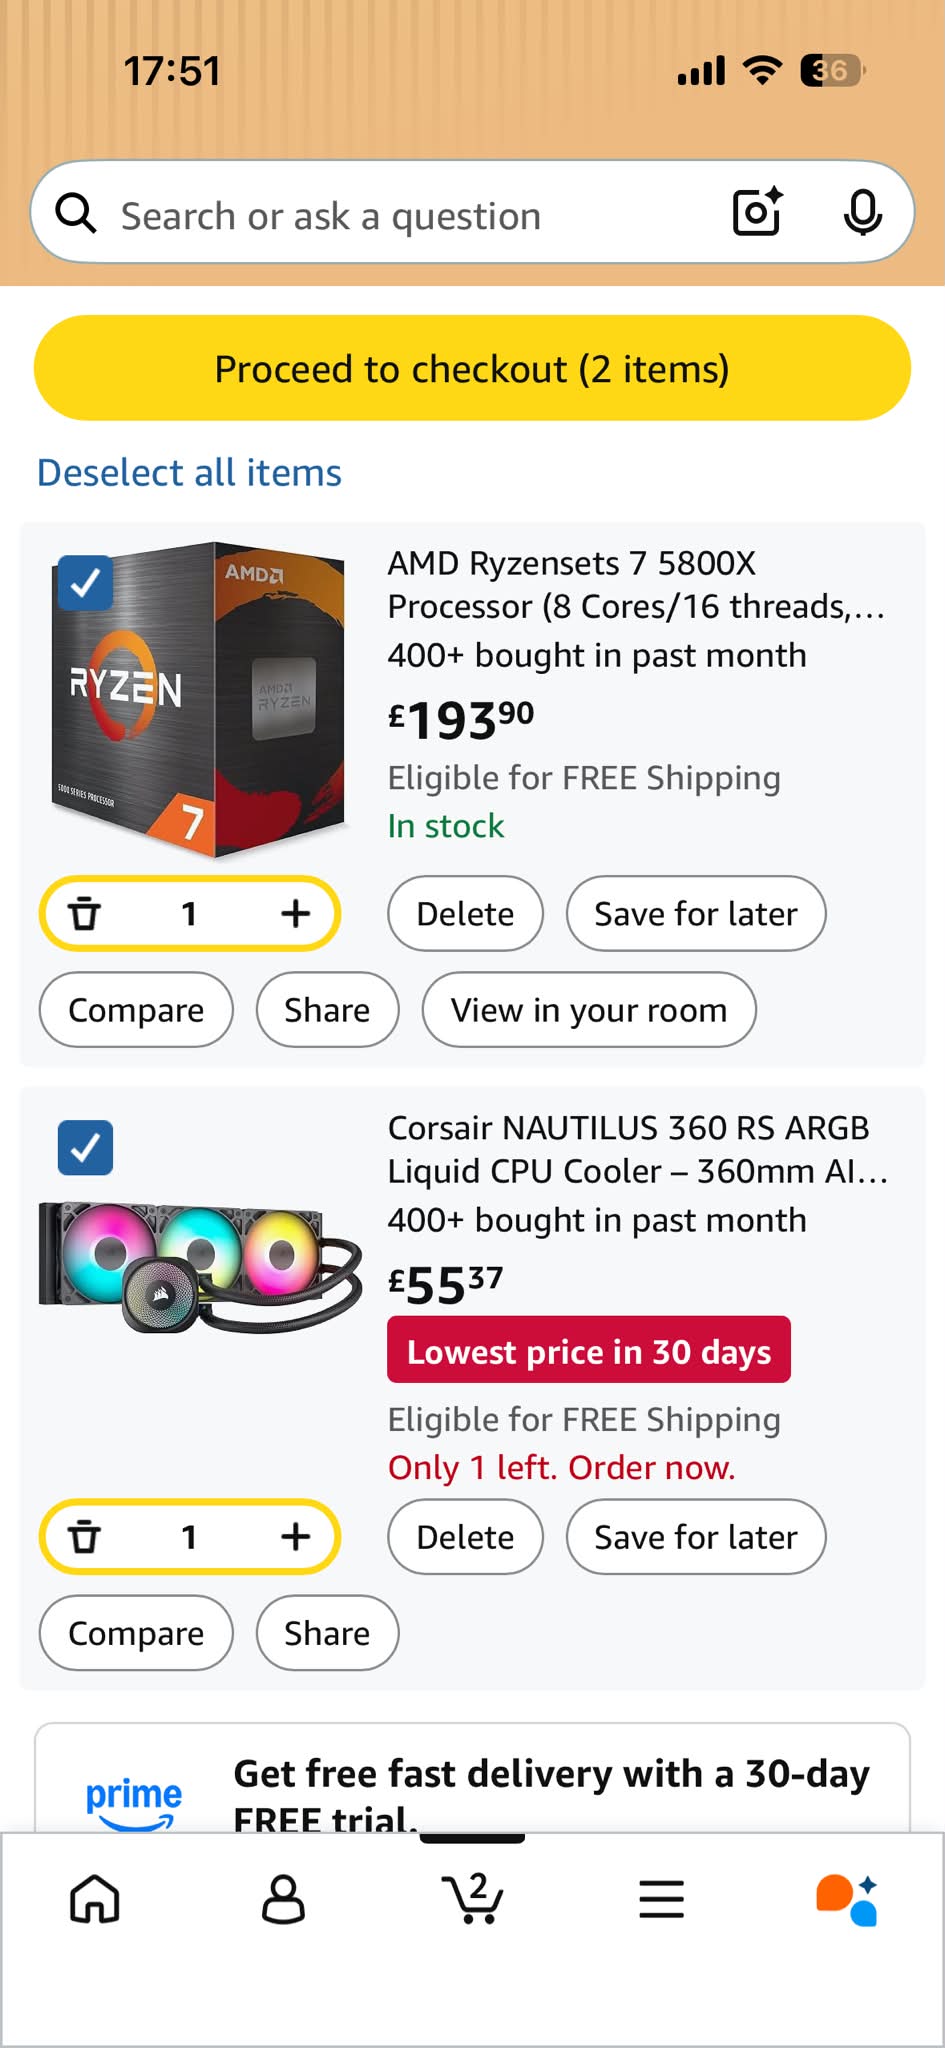
Task: Open the cart icon showing 2
Action: [472, 1898]
